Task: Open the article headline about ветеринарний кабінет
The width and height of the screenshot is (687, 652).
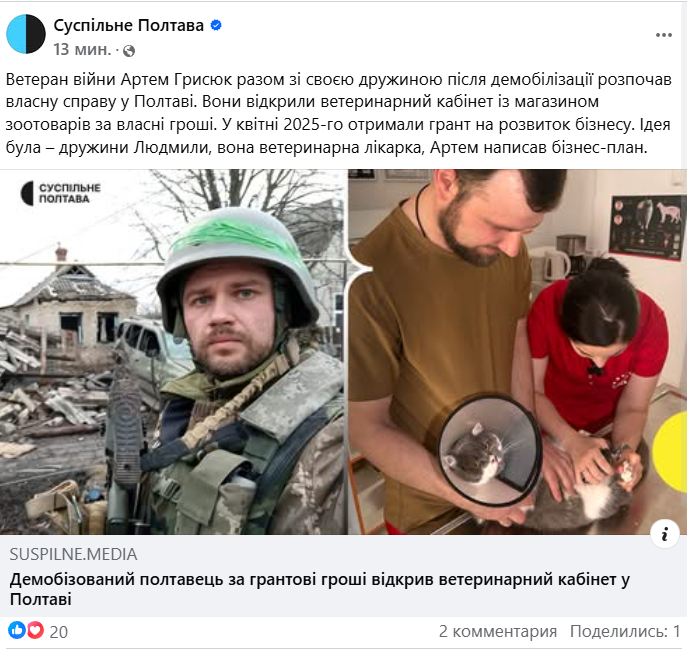Action: (x=320, y=589)
